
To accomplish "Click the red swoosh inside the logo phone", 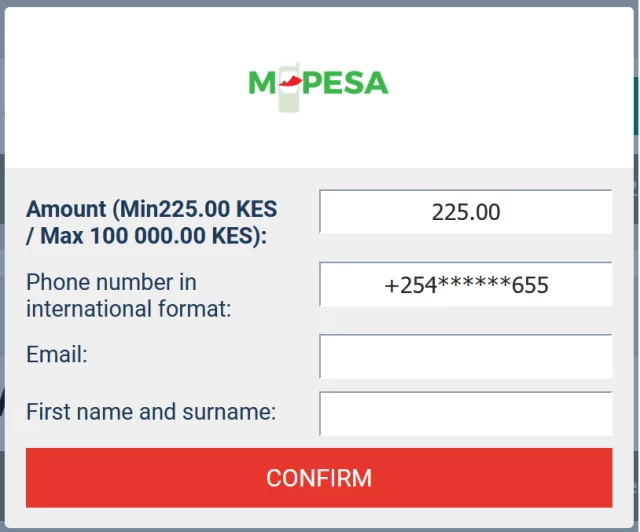I will coord(291,81).
